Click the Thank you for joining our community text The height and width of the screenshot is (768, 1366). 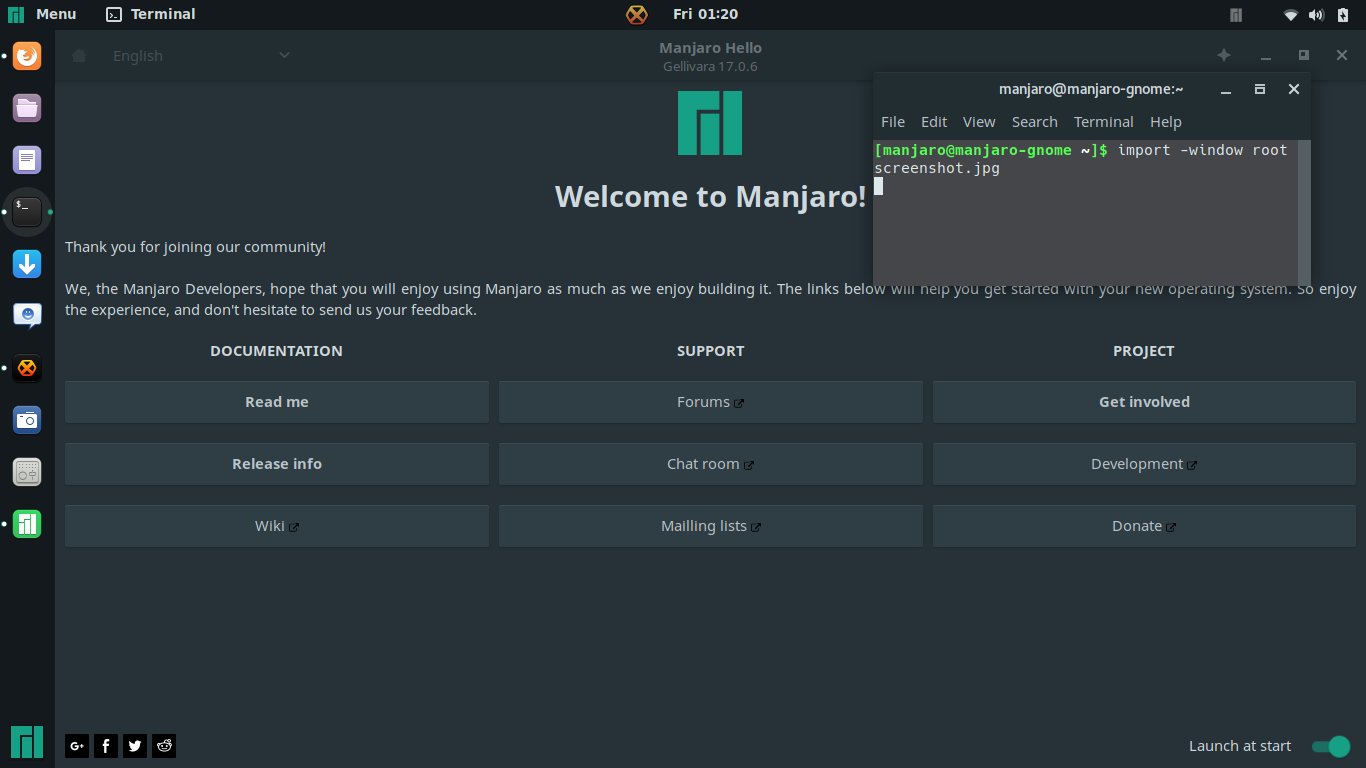click(x=195, y=247)
